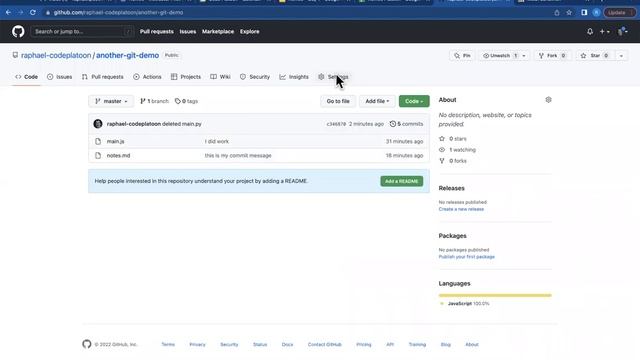Switch to the Actions tab
Screen dimensions: 640x360
pos(147,77)
